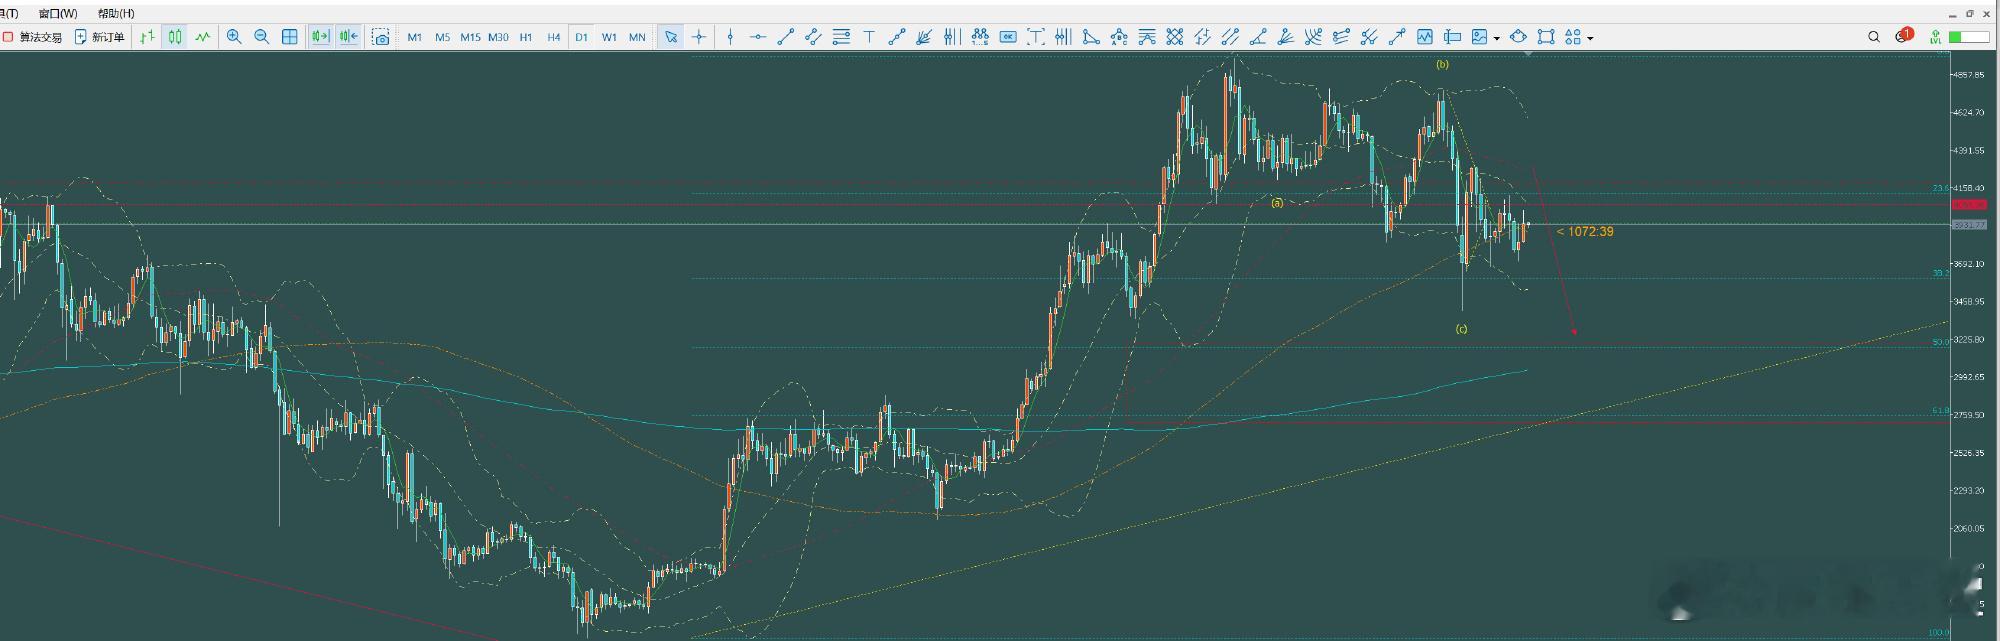Select the price label tool
Image resolution: width=2000 pixels, height=641 pixels.
[x=1452, y=37]
